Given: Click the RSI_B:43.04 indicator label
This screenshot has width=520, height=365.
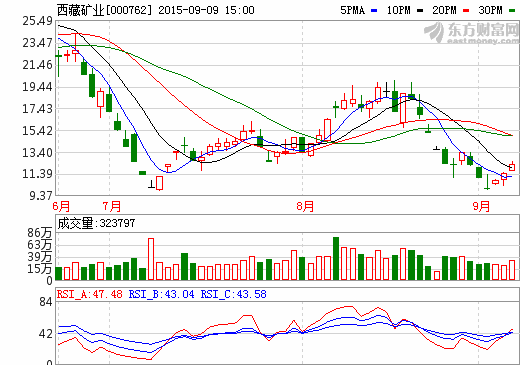Looking at the screenshot, I should [x=161, y=294].
